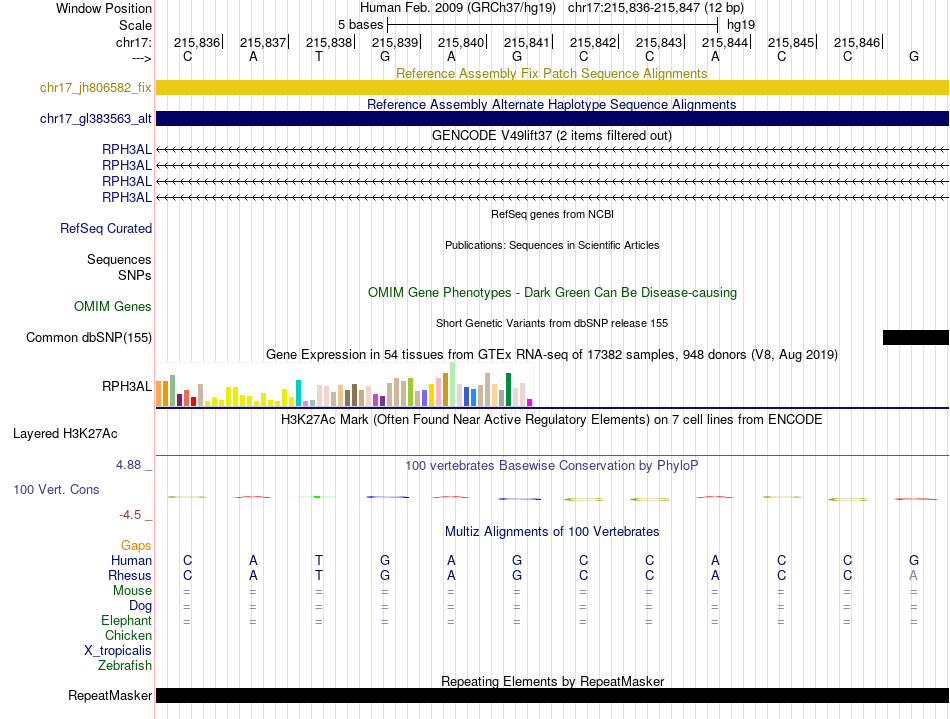This screenshot has height=719, width=950.
Task: Open the H3K27Ac Mark ENCODE track title
Action: pos(551,420)
